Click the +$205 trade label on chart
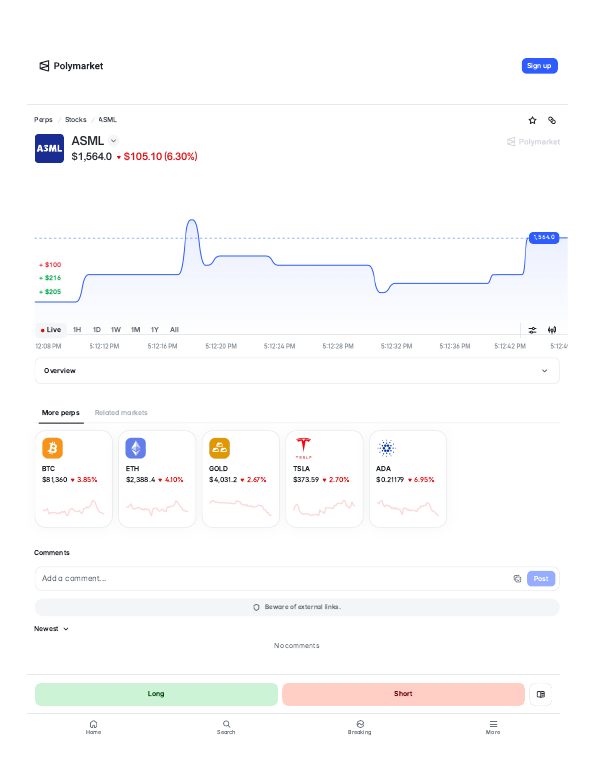595x770 pixels. pos(50,292)
